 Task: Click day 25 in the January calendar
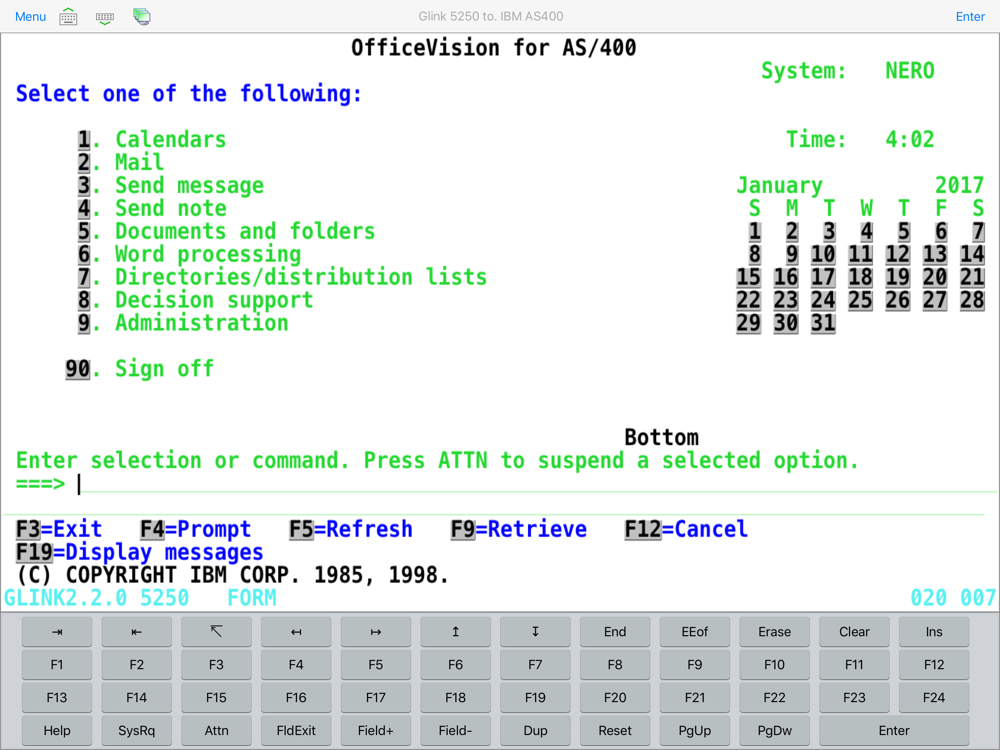(860, 300)
